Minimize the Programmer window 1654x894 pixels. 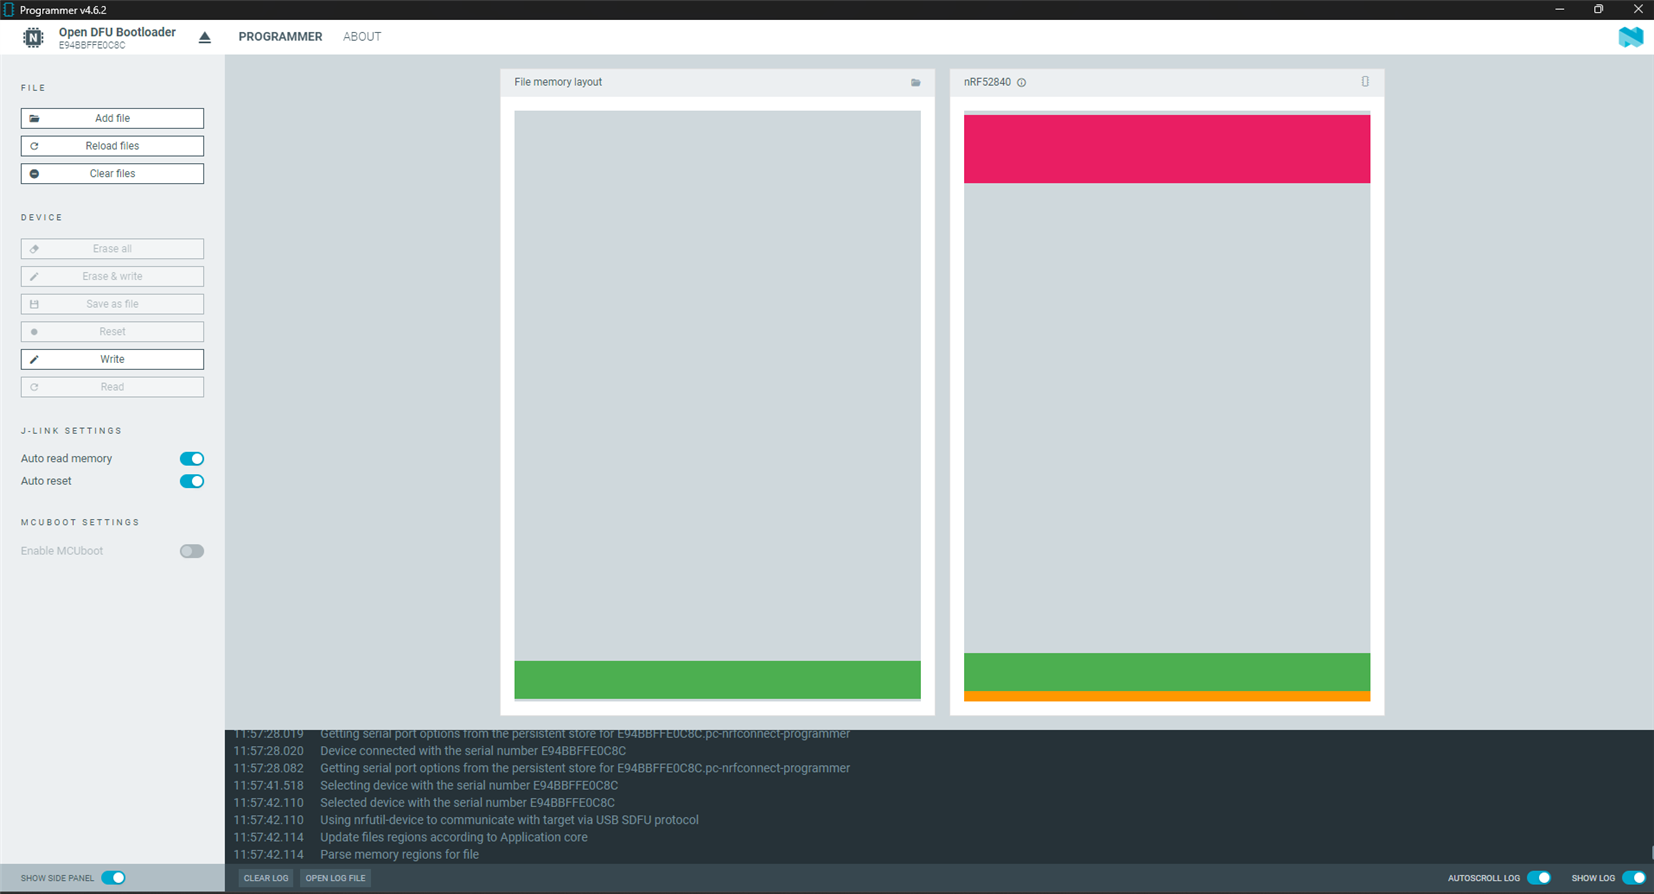click(x=1559, y=10)
